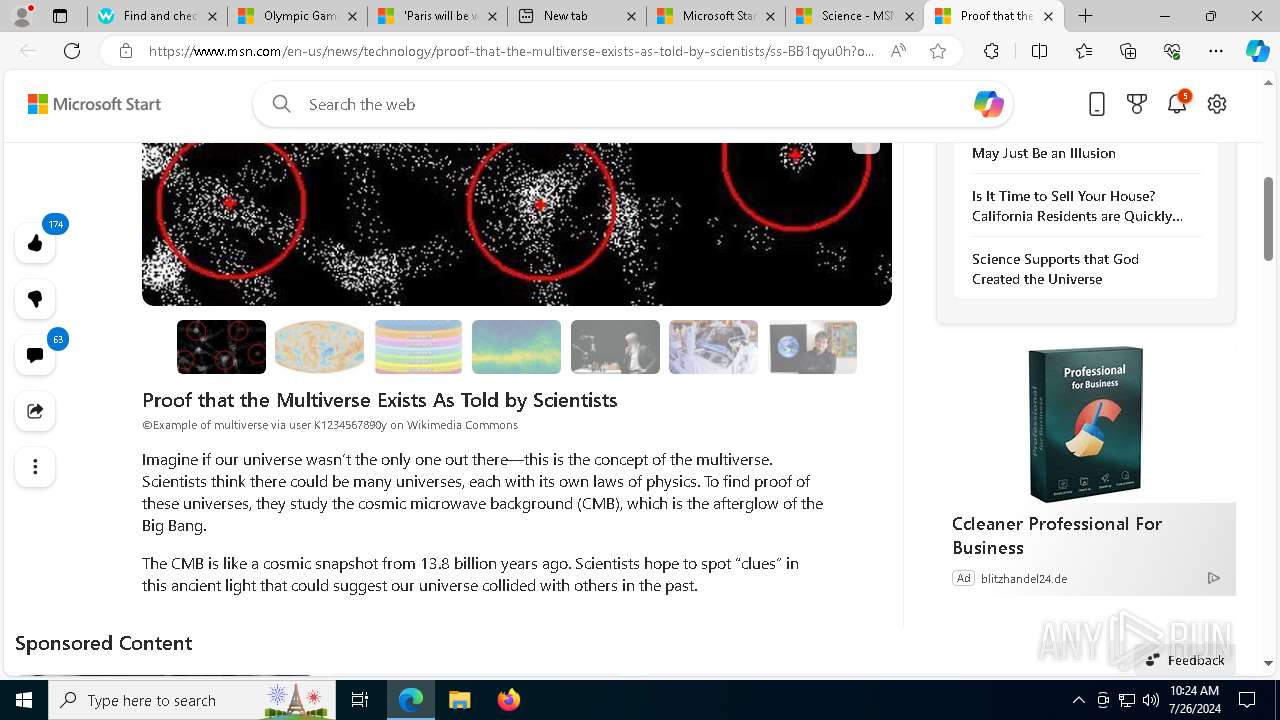This screenshot has width=1280, height=720.
Task: Click the '©Example of multiverse' image credit text
Action: (x=330, y=425)
